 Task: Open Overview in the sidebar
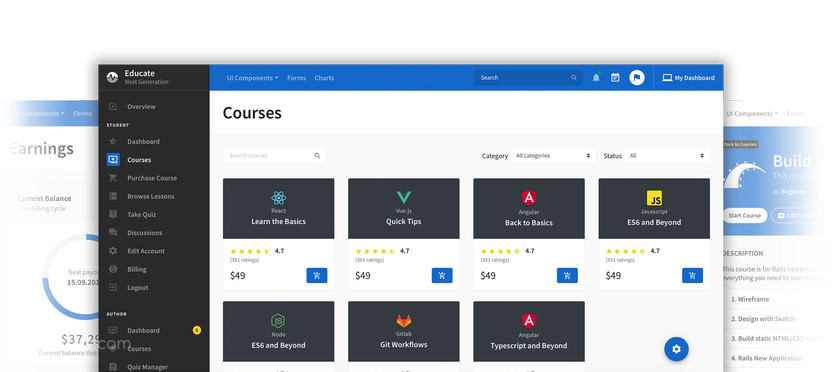[x=141, y=107]
